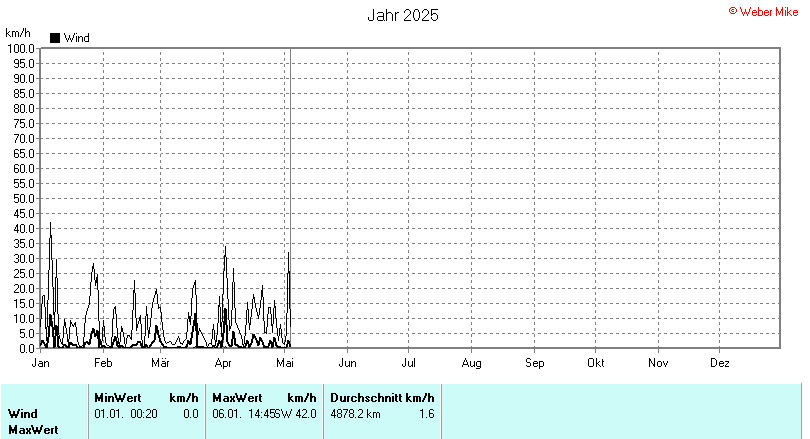Screen dimensions: 810x439
Task: Click the 35.0 y-axis value
Action: tap(23, 244)
